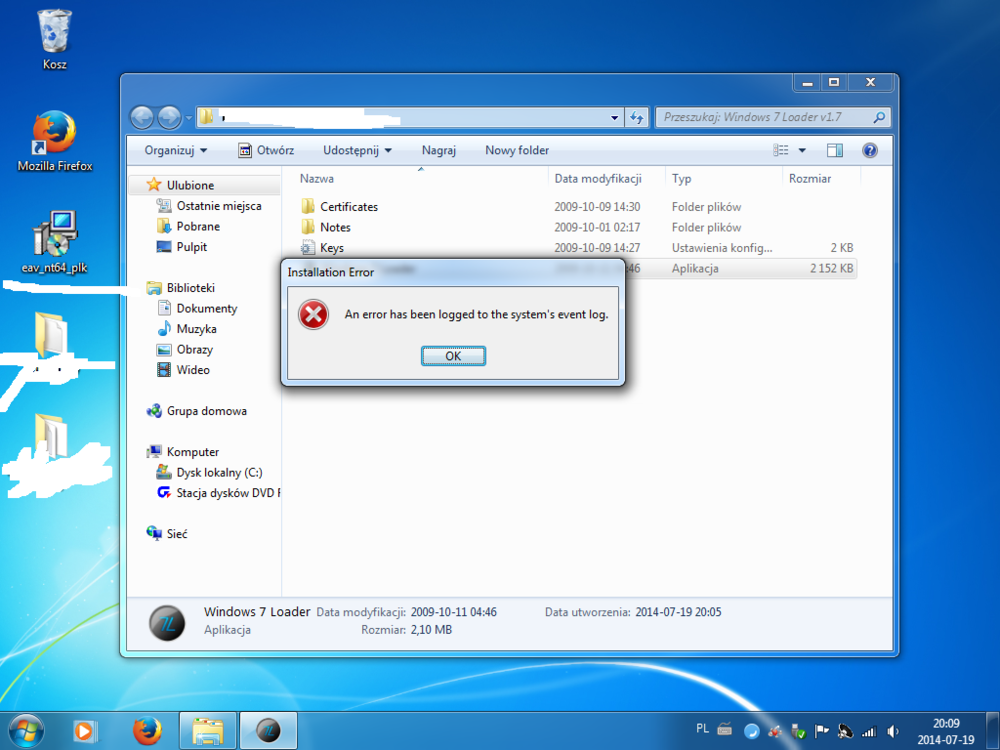
Task: Click the network signal icon in tray
Action: 869,732
